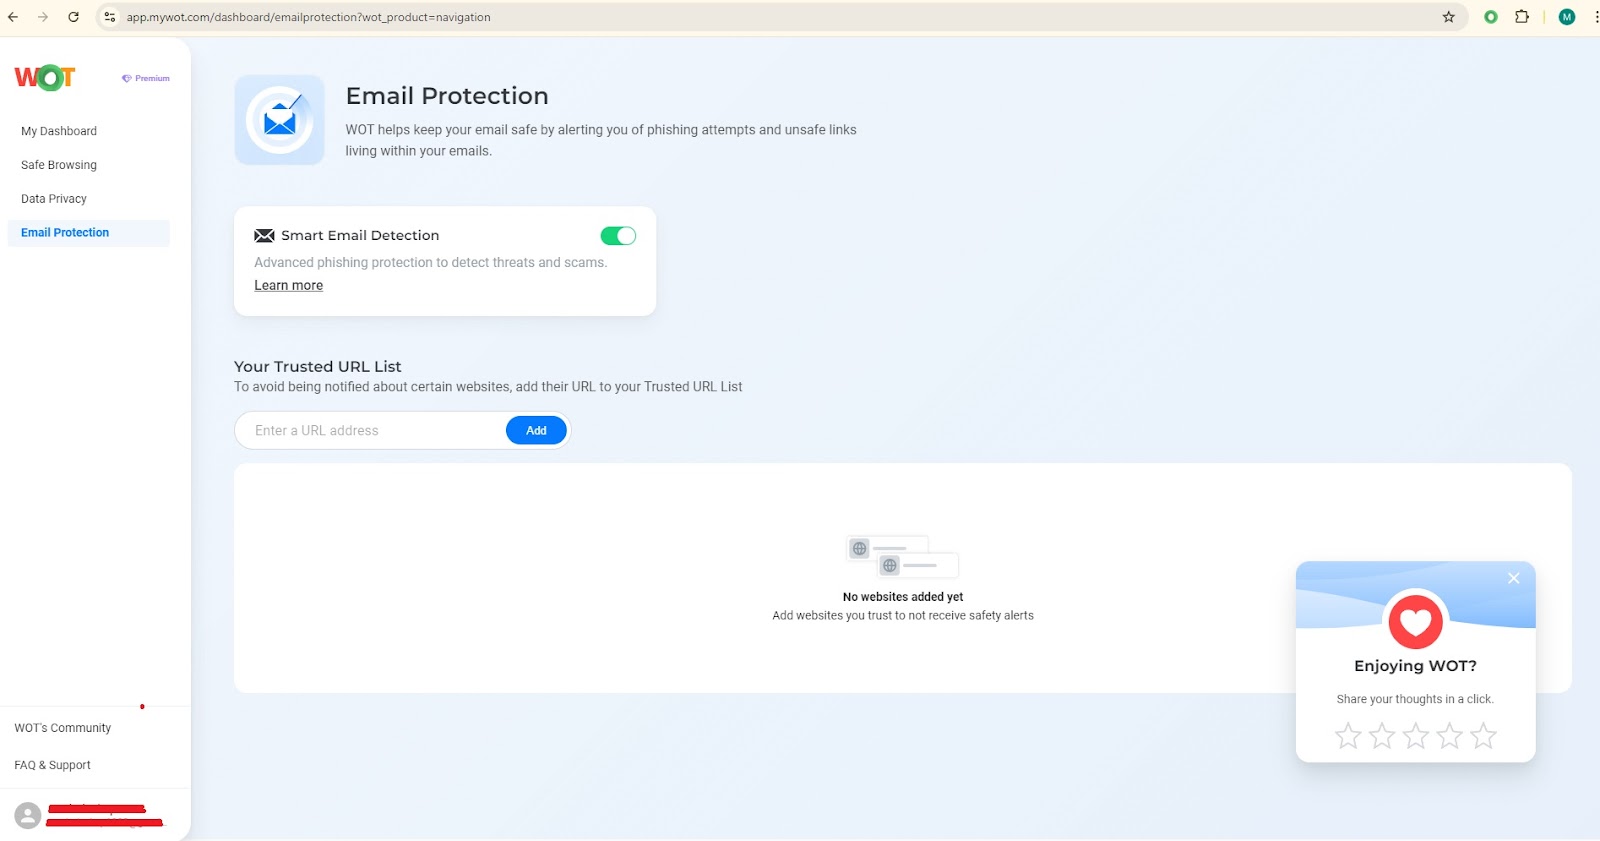
Task: Click Your Trusted URL List heading
Action: 318,367
